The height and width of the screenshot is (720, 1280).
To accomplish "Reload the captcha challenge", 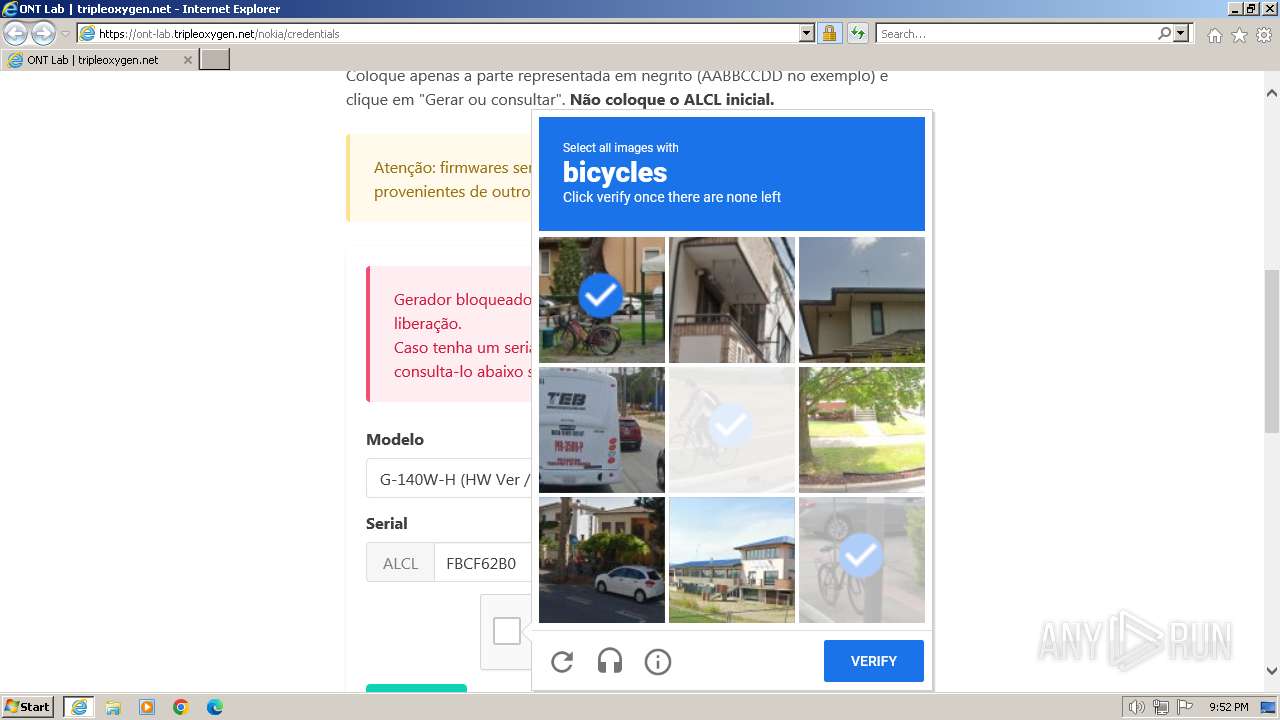I will pos(562,661).
